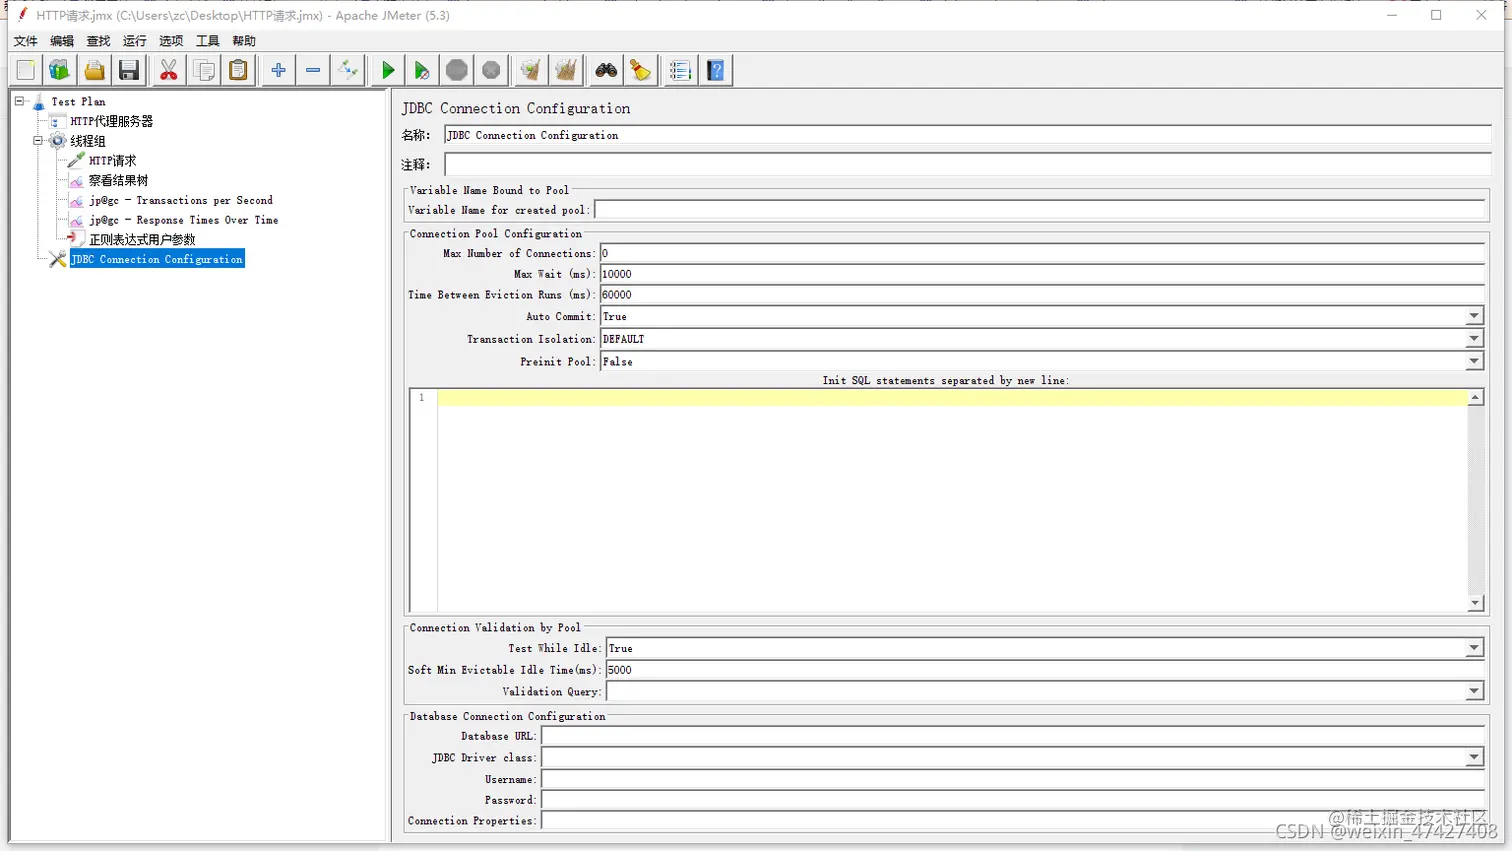The height and width of the screenshot is (851, 1512).
Task: Click the Max Number of Connections field
Action: [x=1042, y=254]
